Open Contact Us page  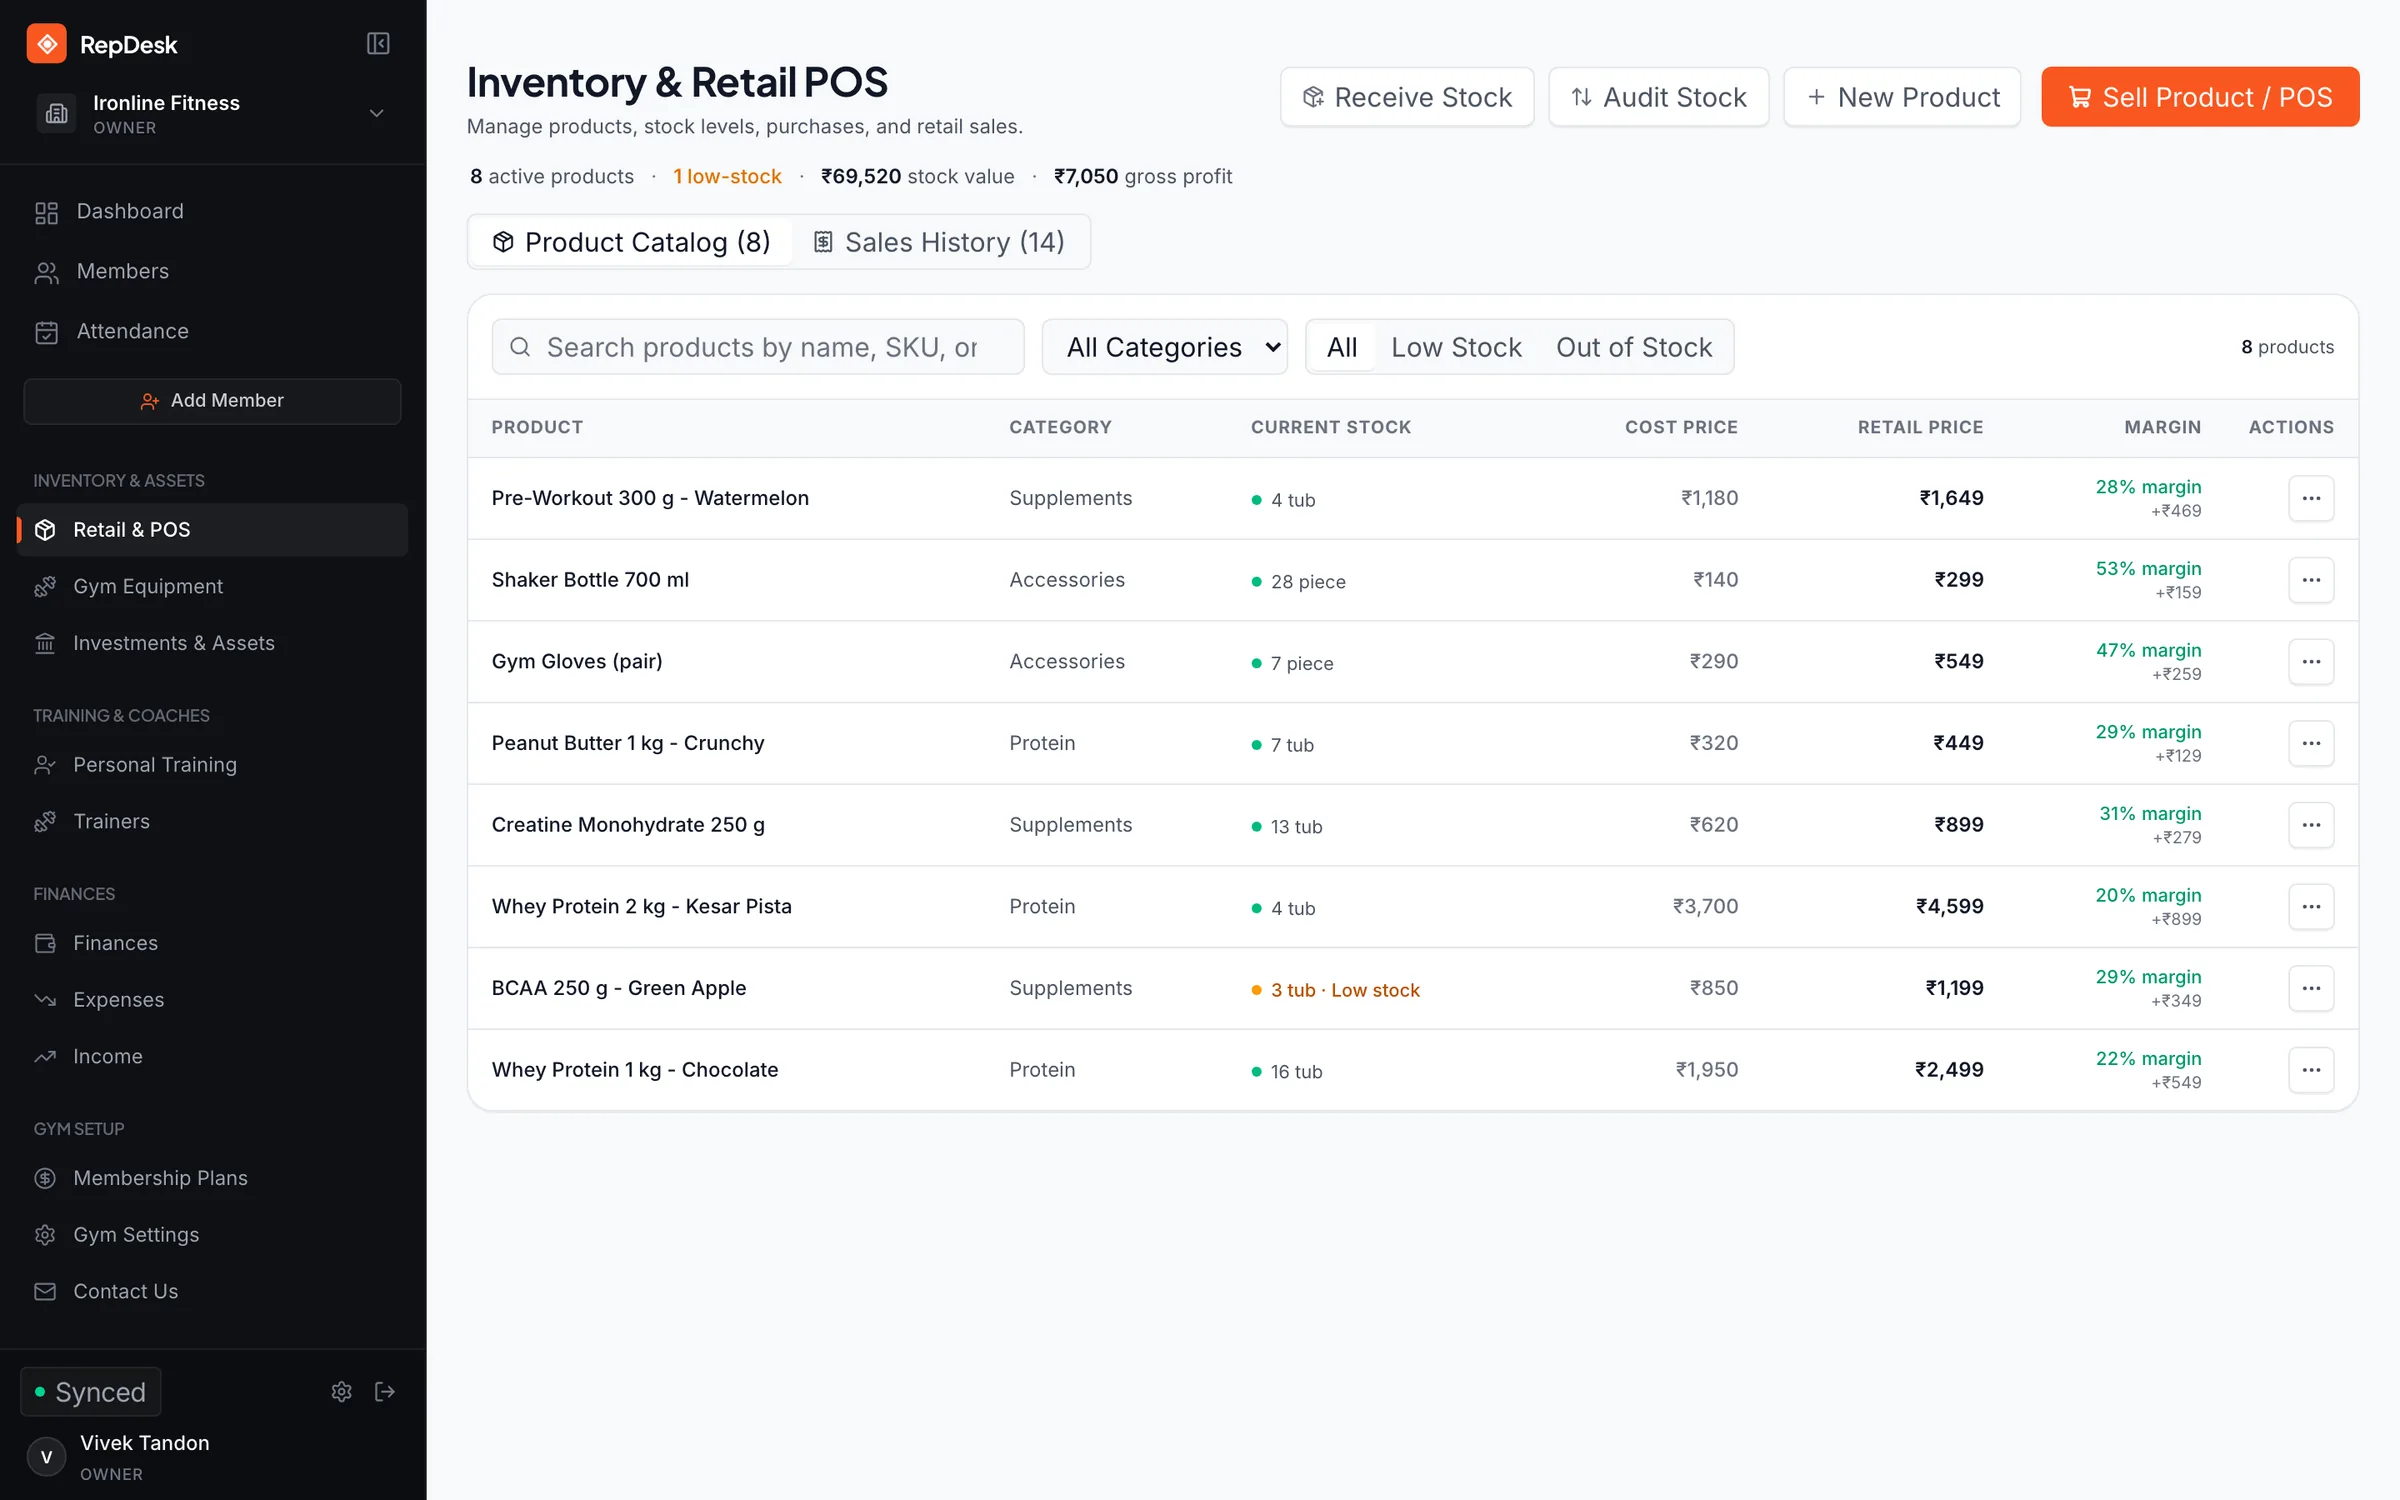click(x=212, y=1291)
